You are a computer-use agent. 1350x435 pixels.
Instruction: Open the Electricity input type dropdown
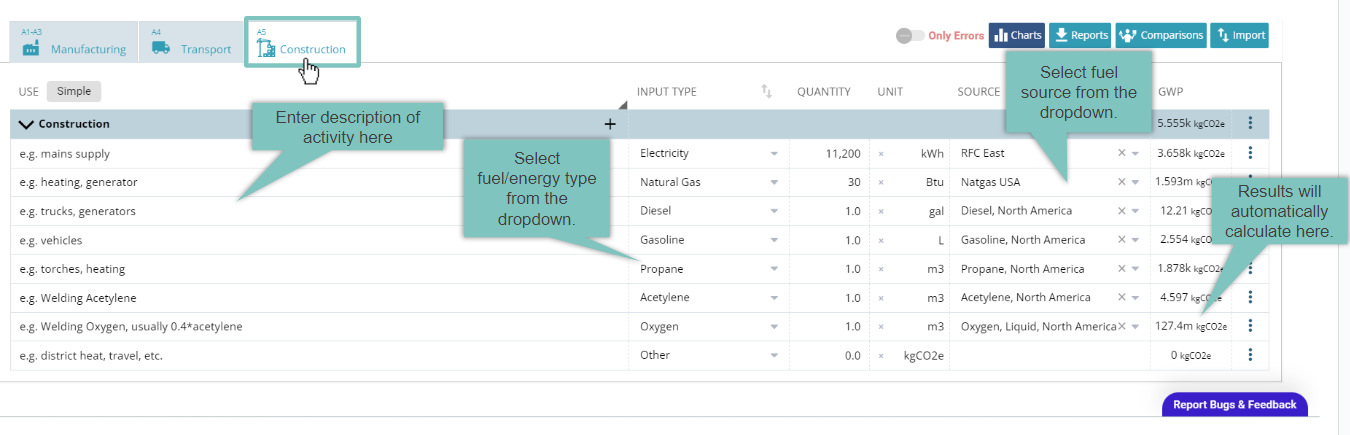pos(773,154)
